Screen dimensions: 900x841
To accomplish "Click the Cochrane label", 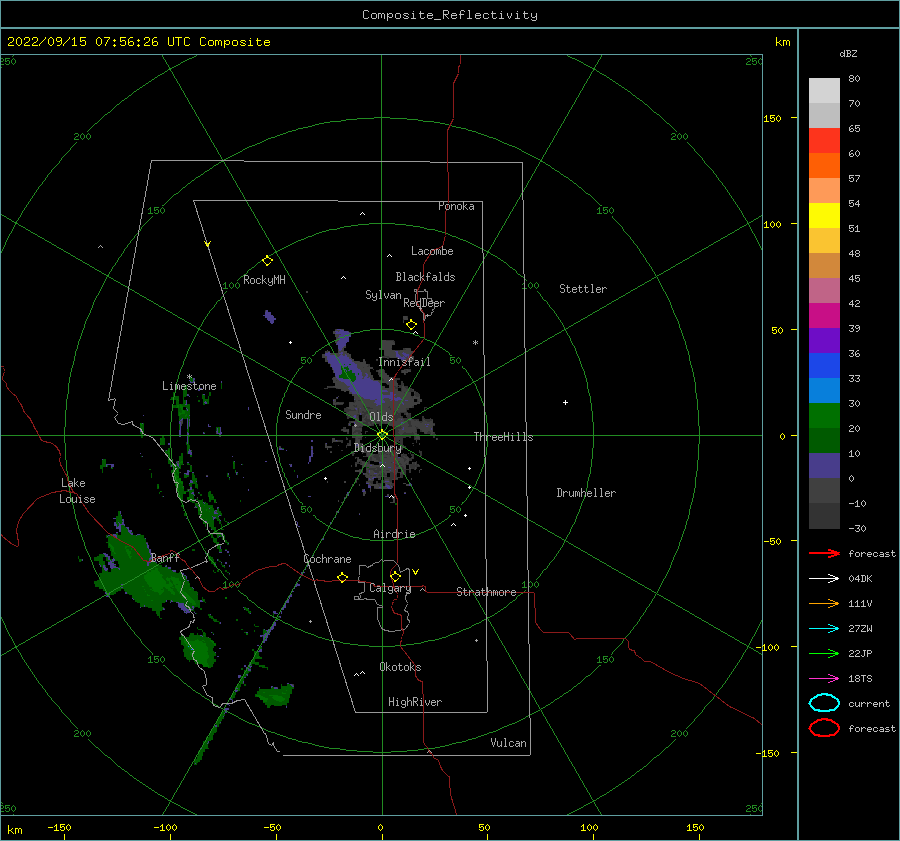I will (x=327, y=559).
